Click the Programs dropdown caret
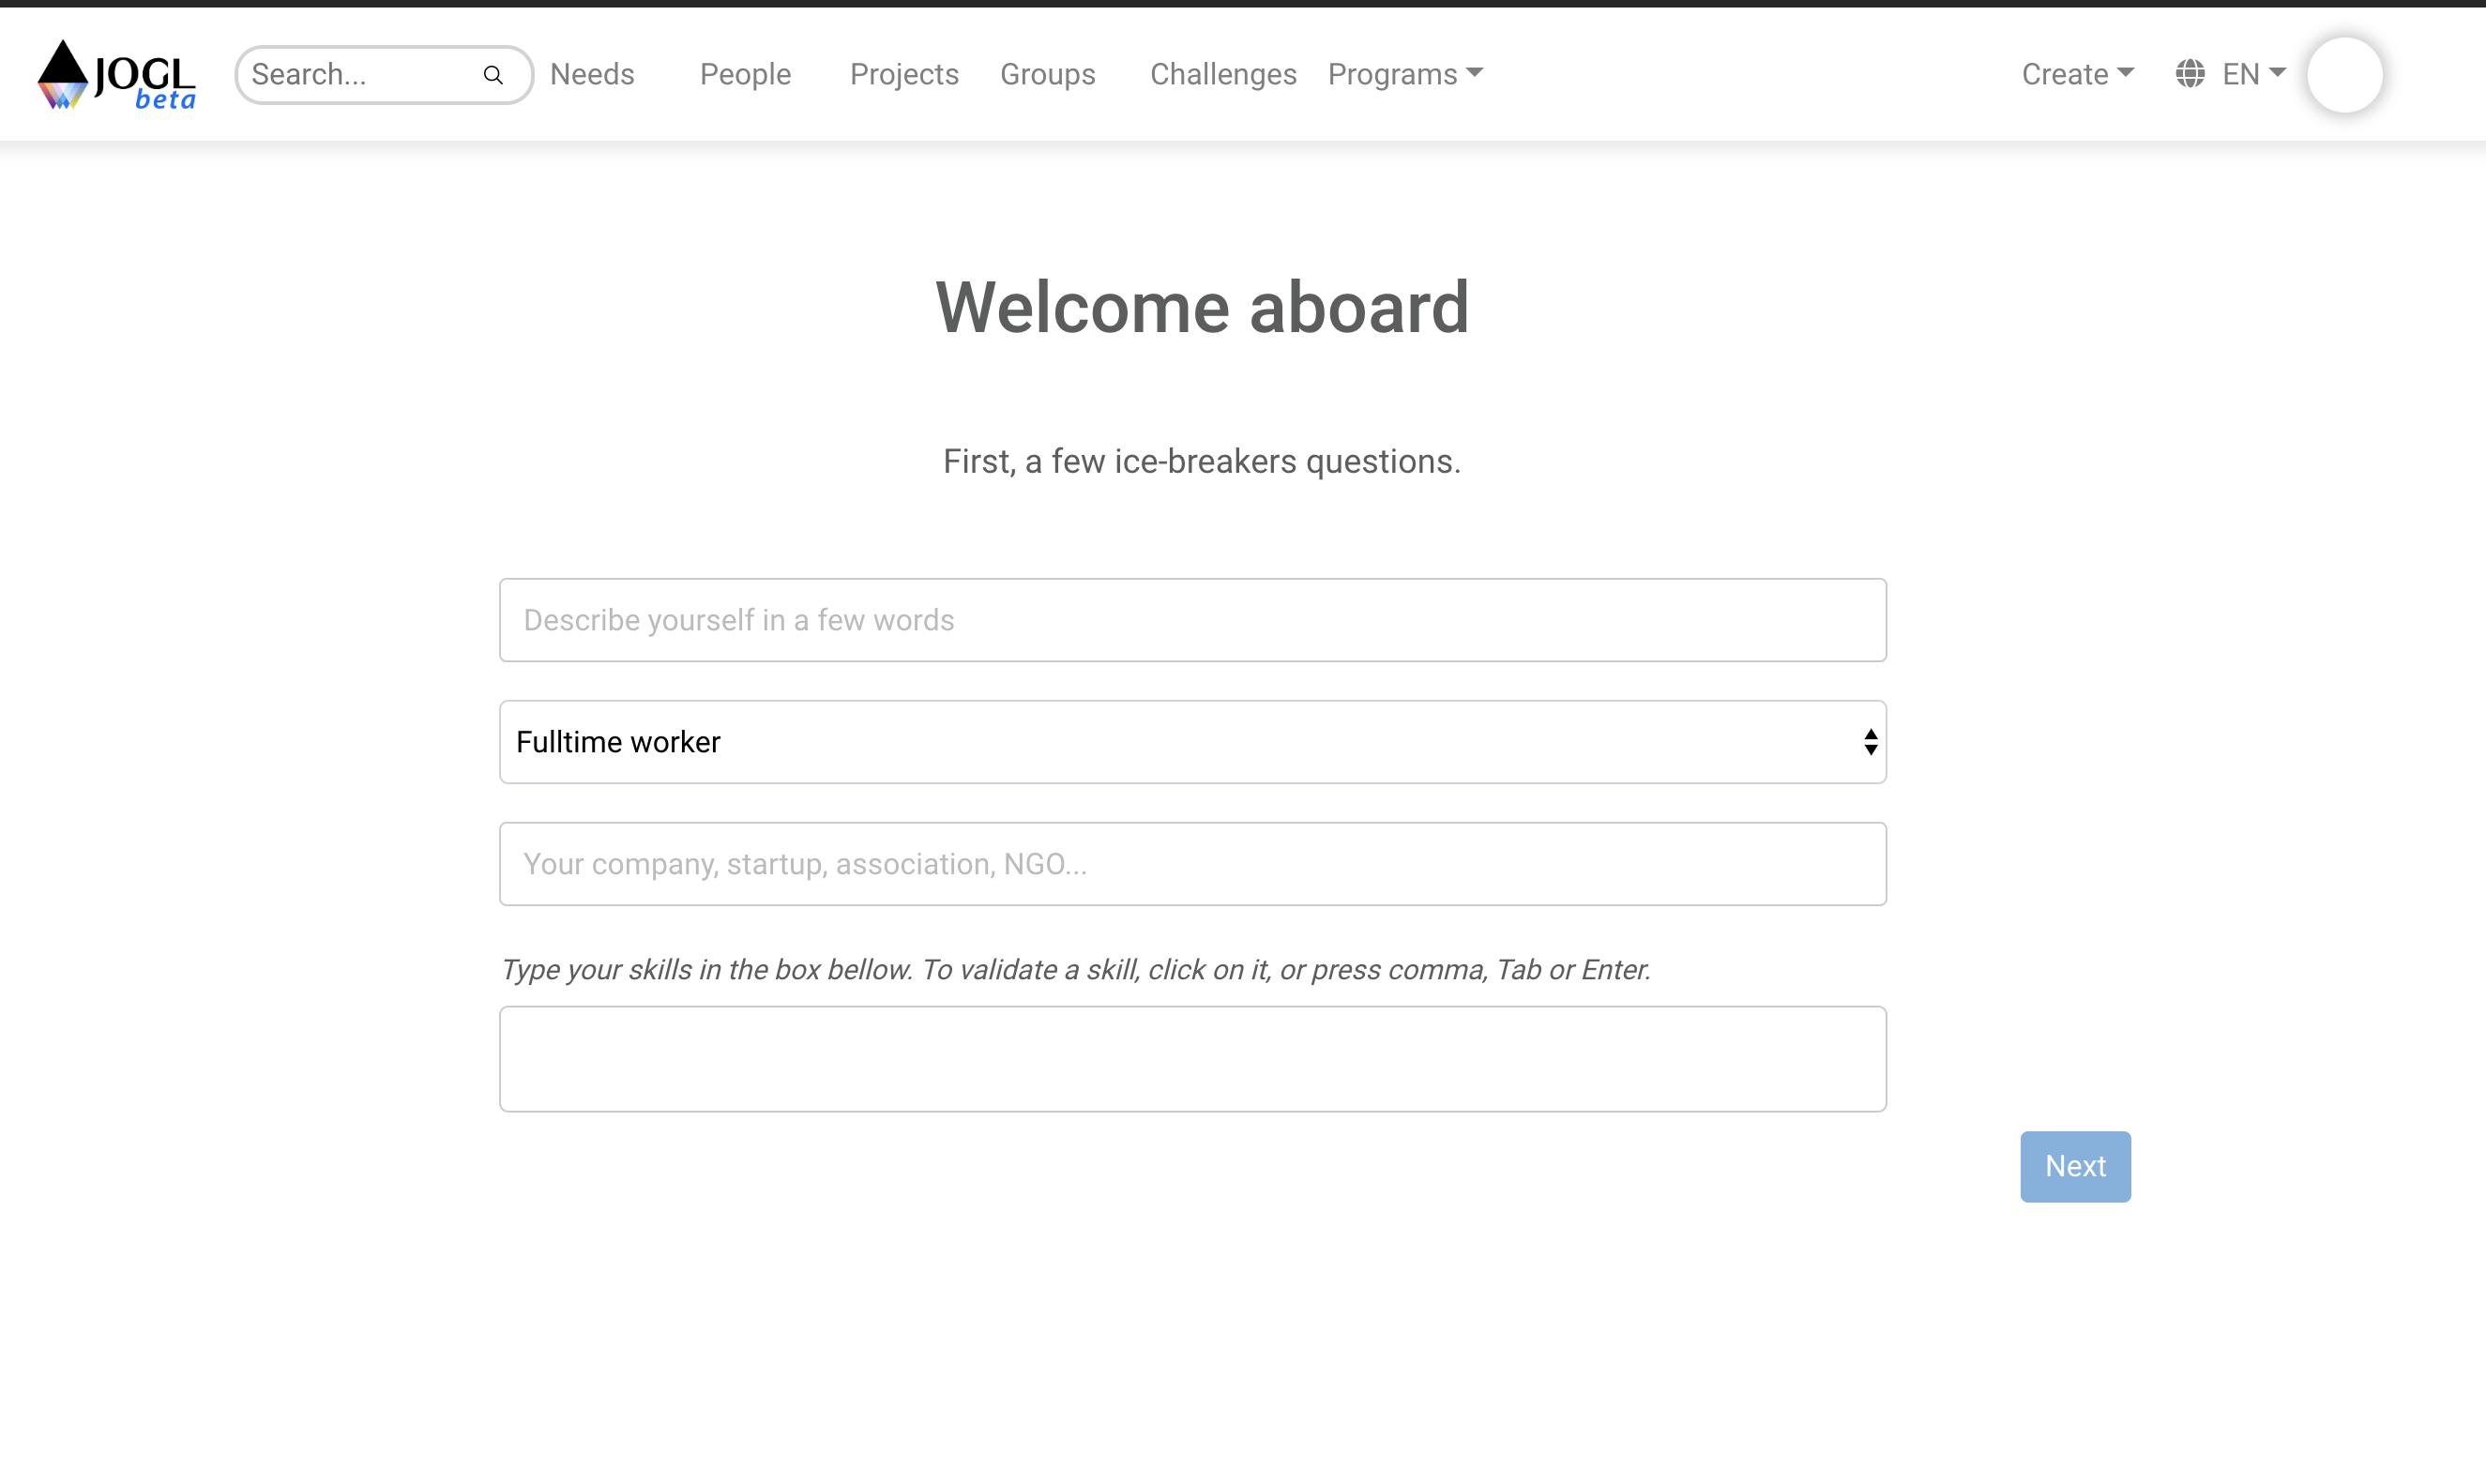2486x1484 pixels. click(1475, 73)
